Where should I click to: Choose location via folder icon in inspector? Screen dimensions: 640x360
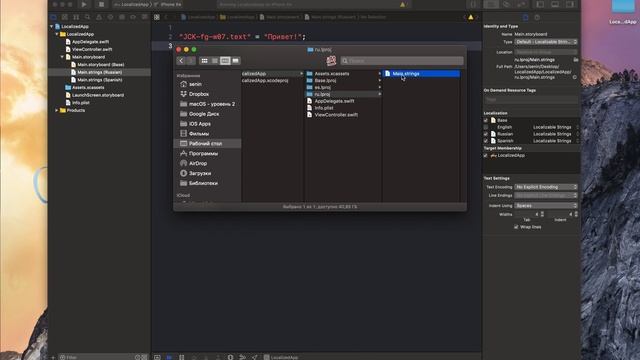point(576,60)
